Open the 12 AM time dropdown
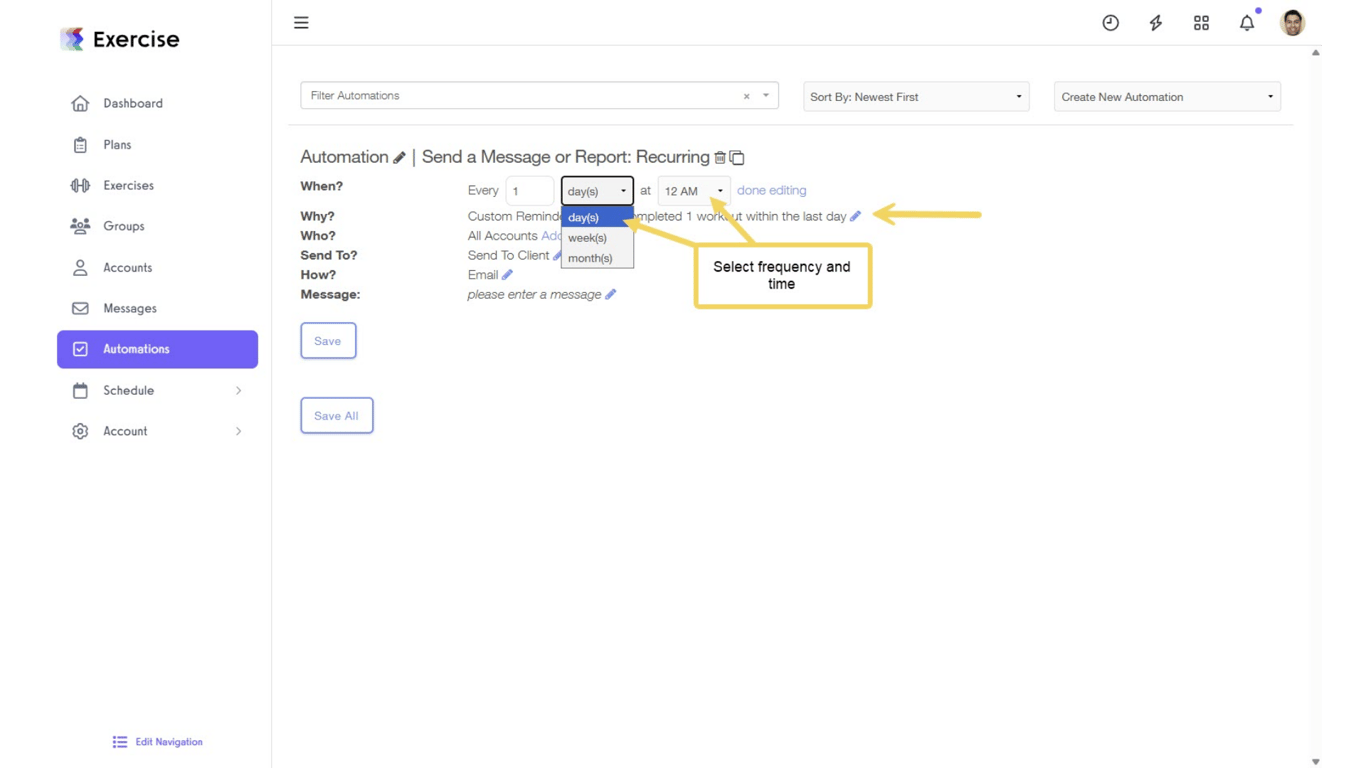The width and height of the screenshot is (1366, 768). click(692, 190)
